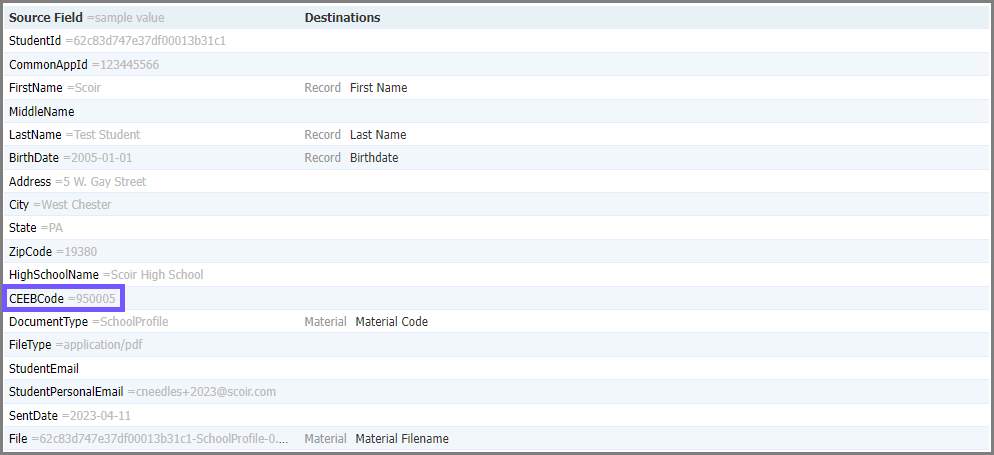The image size is (994, 455).
Task: Select the Birthdate record destination
Action: point(374,158)
